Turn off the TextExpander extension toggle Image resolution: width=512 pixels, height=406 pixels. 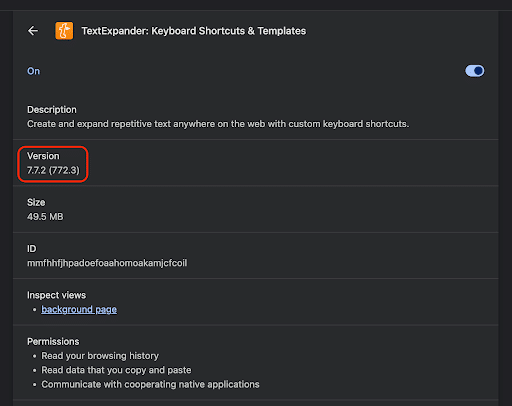pos(475,71)
